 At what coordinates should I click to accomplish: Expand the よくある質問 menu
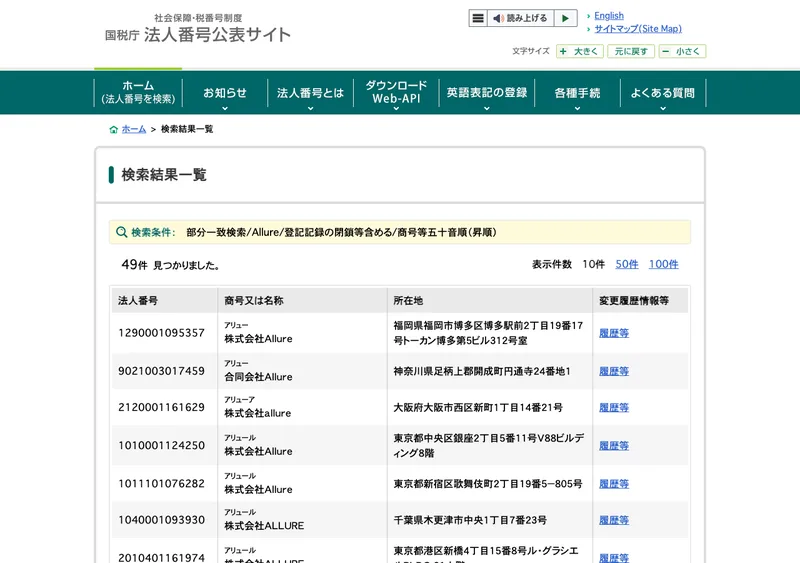tap(663, 93)
